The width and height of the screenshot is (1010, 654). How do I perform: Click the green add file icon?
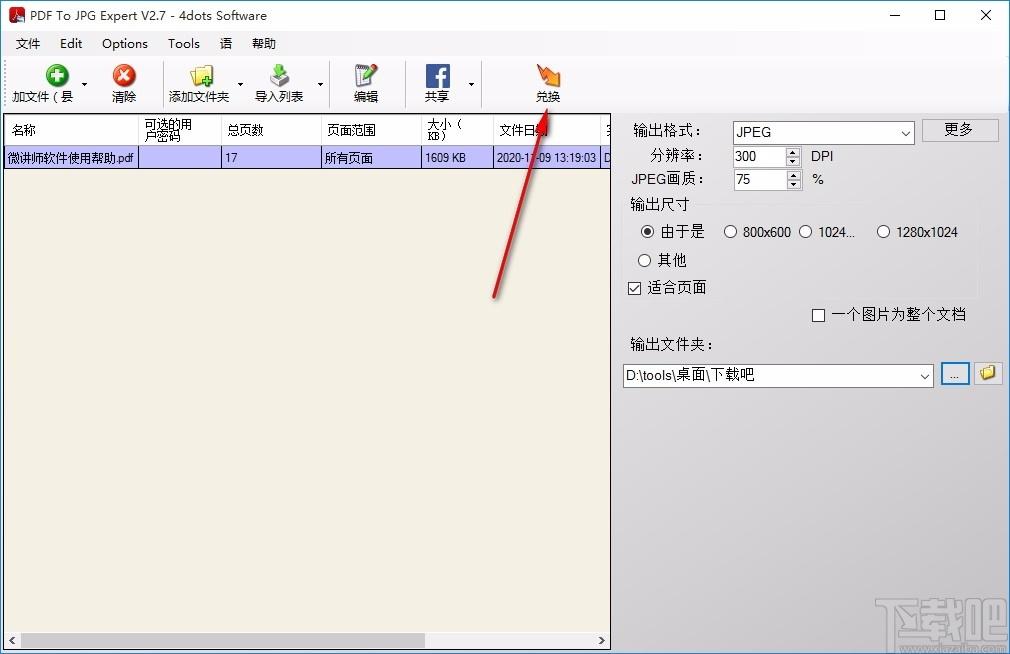click(57, 75)
